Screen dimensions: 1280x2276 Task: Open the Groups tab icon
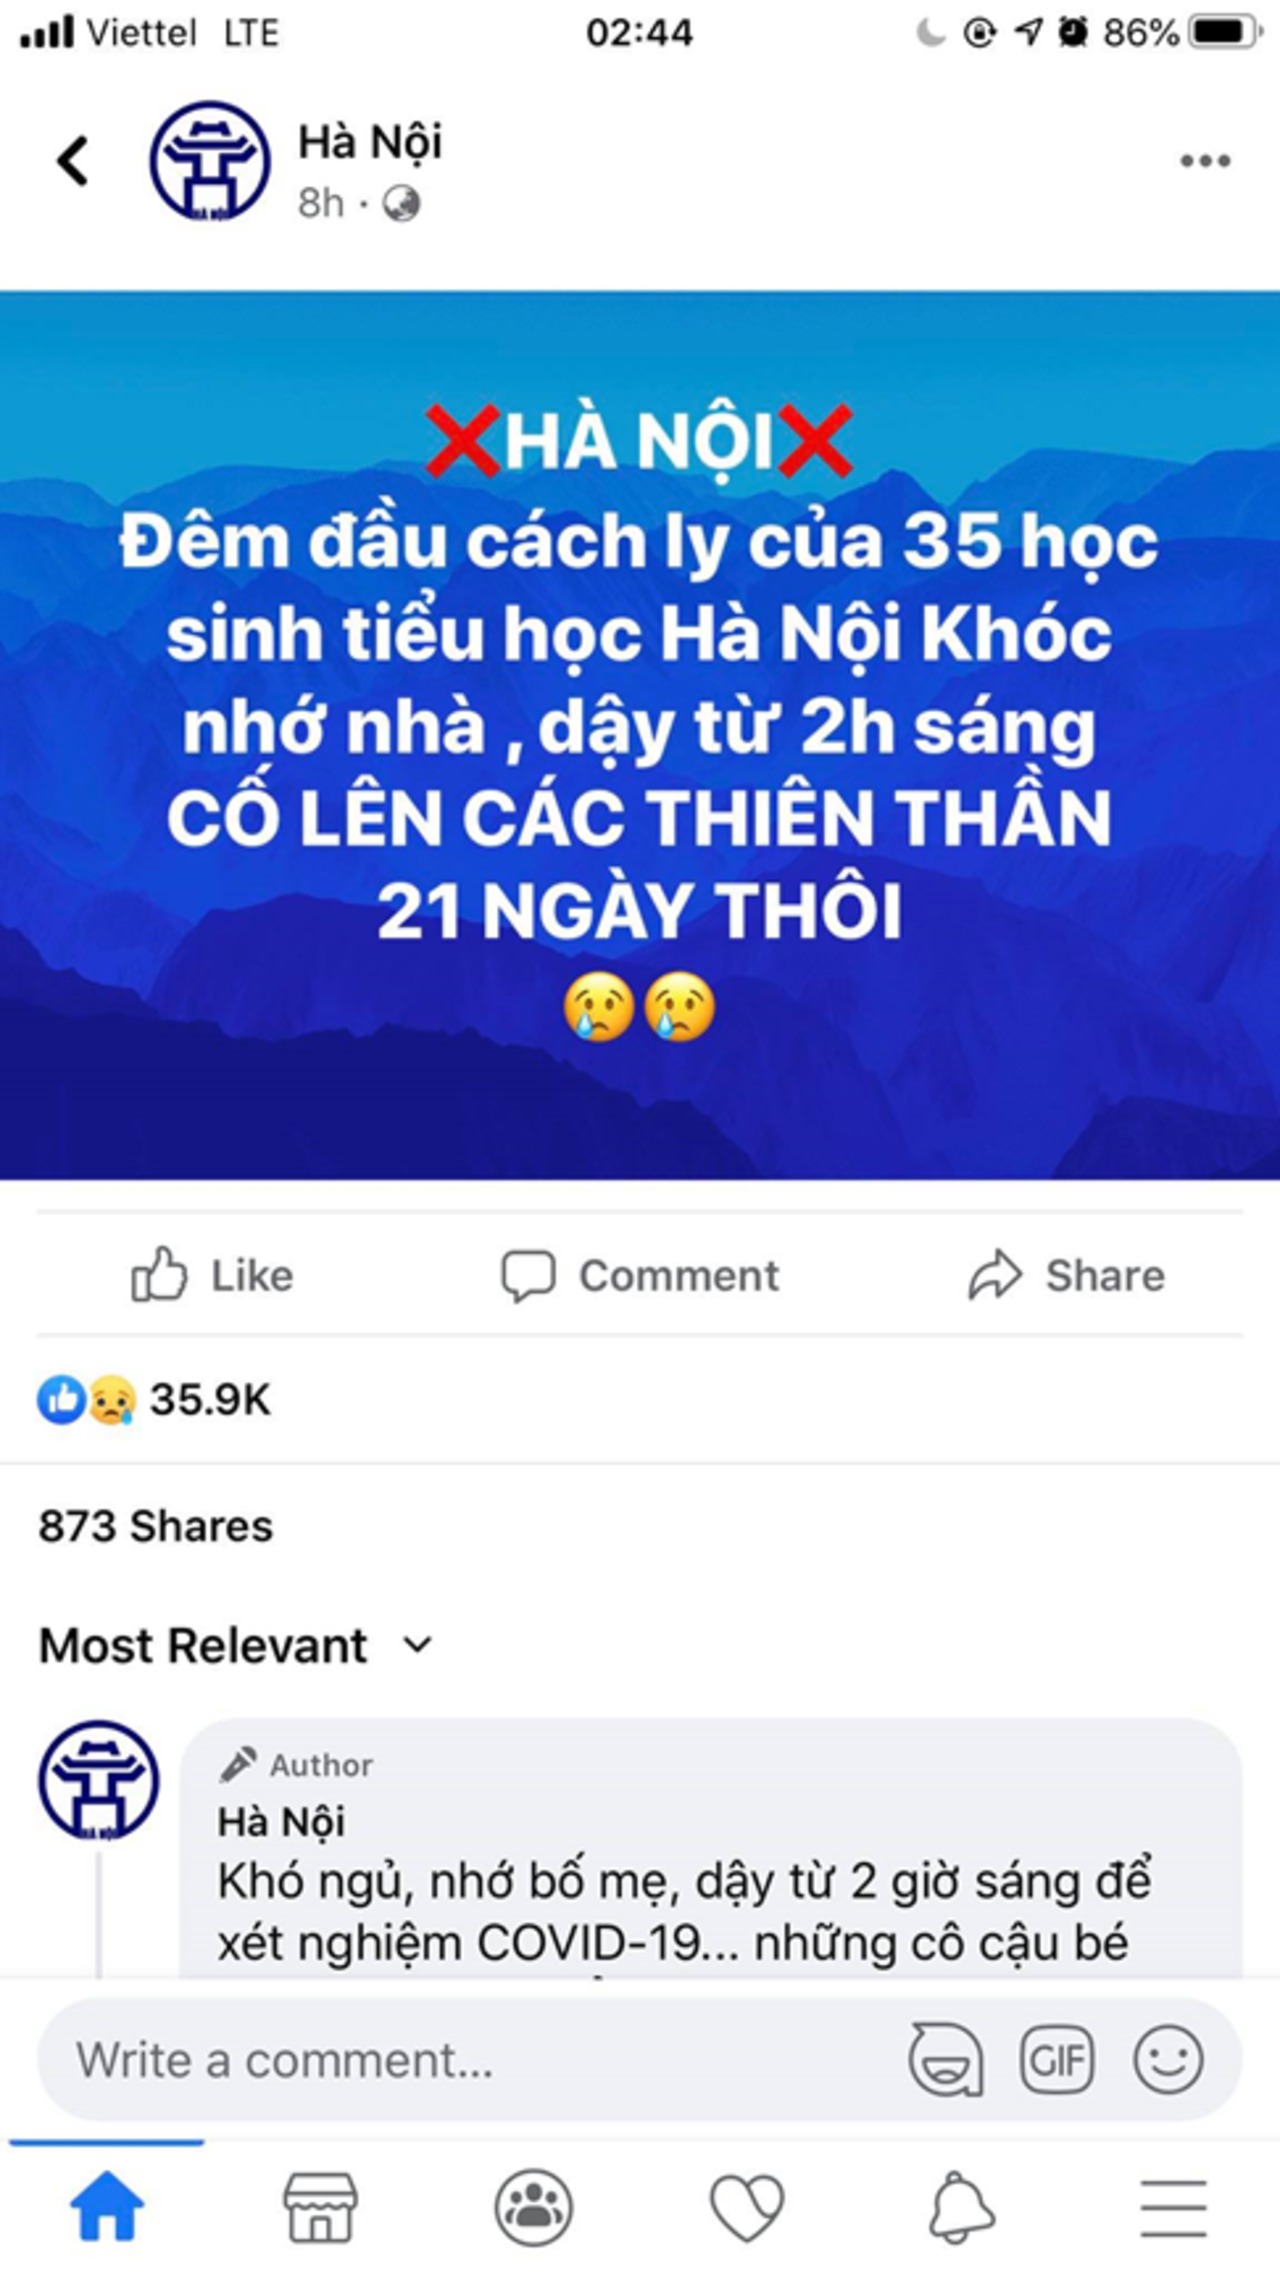point(533,2207)
